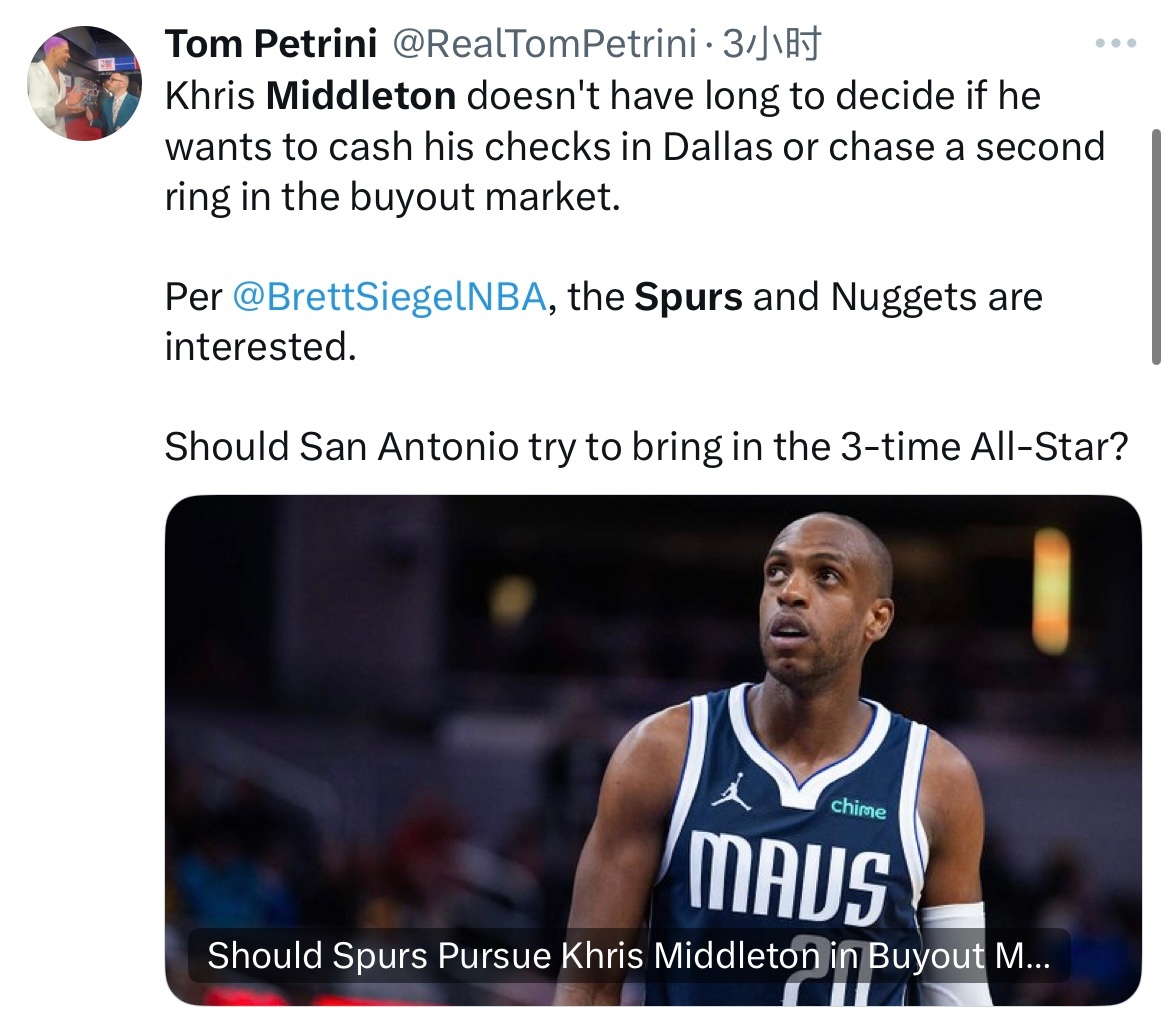
Task: Open Tom Petrini's profile avatar
Action: tap(84, 83)
